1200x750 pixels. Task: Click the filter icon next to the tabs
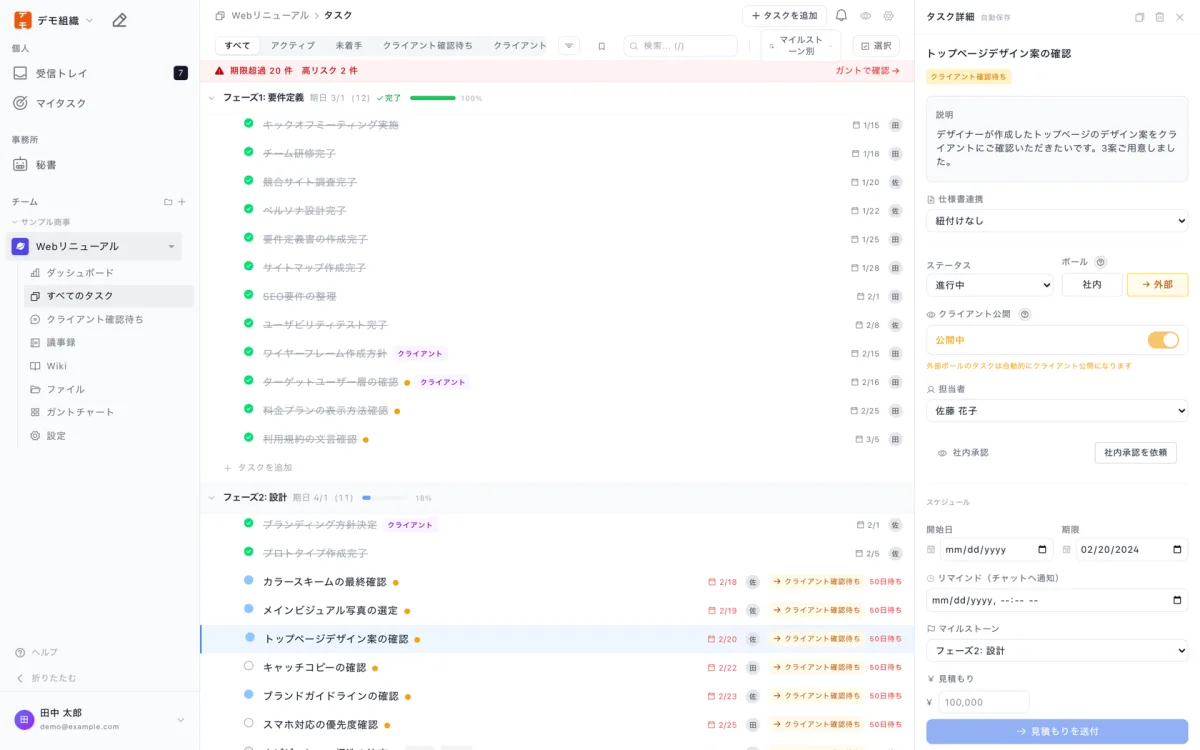(x=569, y=46)
